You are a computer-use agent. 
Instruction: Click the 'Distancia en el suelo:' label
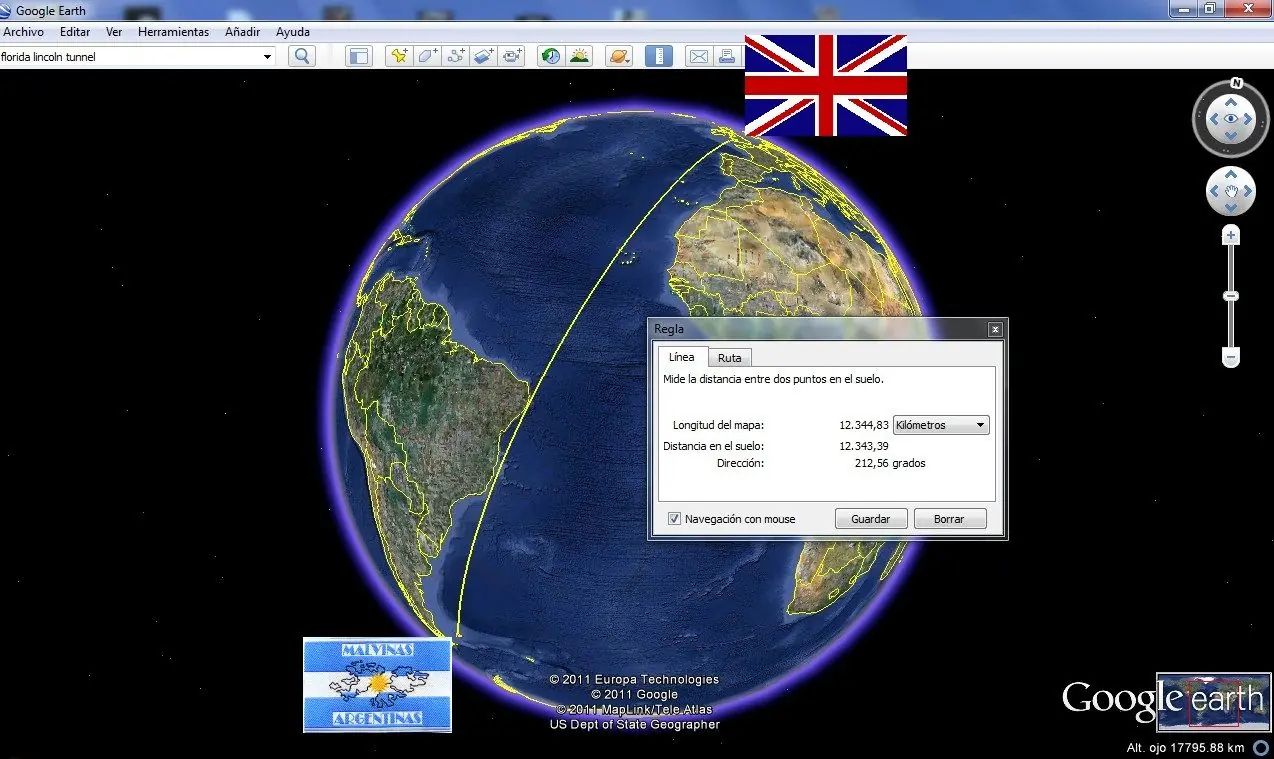click(713, 446)
